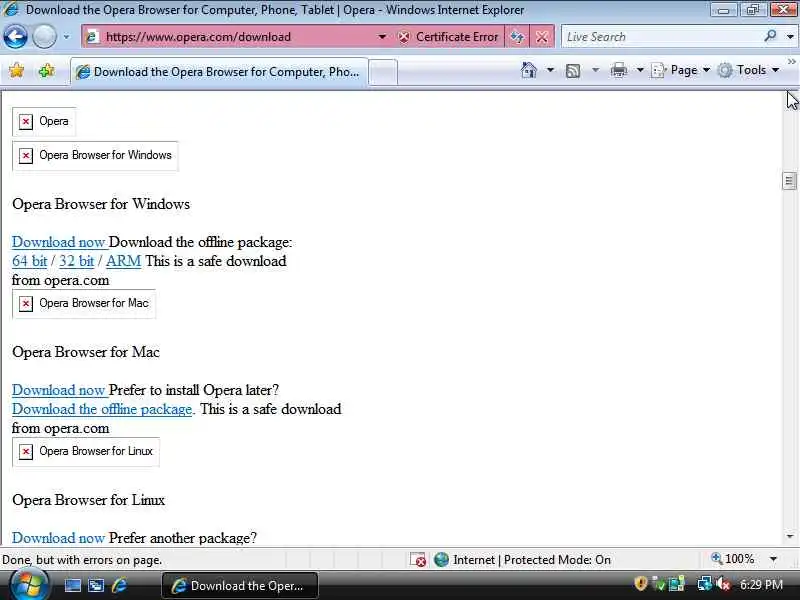This screenshot has height=600, width=800.
Task: Click the blocked popup status bar icon
Action: [418, 559]
